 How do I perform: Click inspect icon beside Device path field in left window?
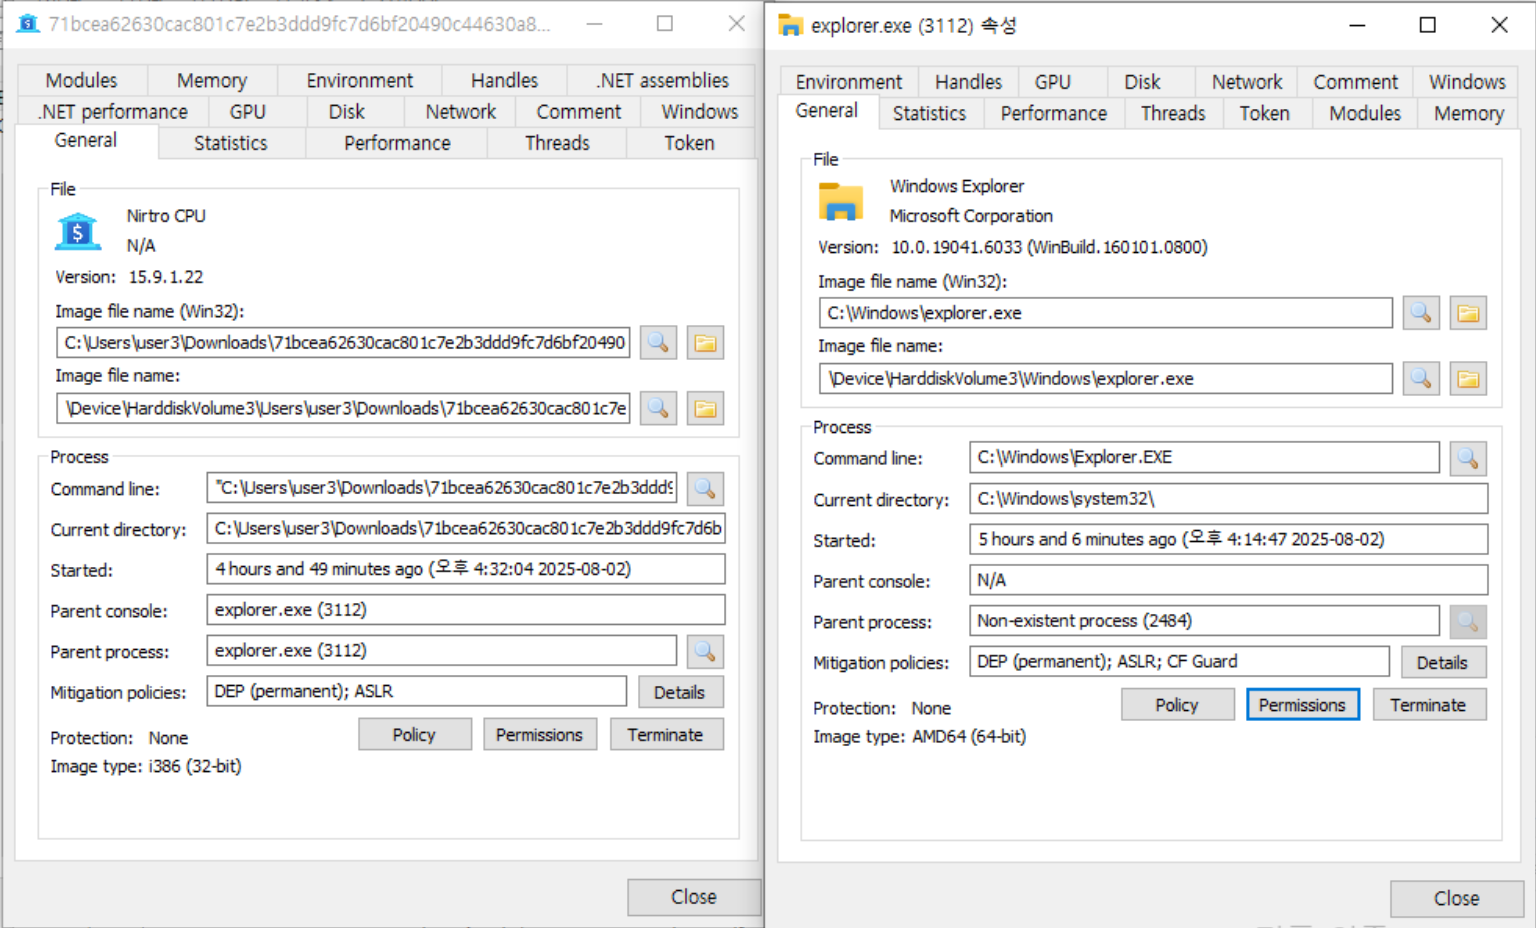(658, 408)
